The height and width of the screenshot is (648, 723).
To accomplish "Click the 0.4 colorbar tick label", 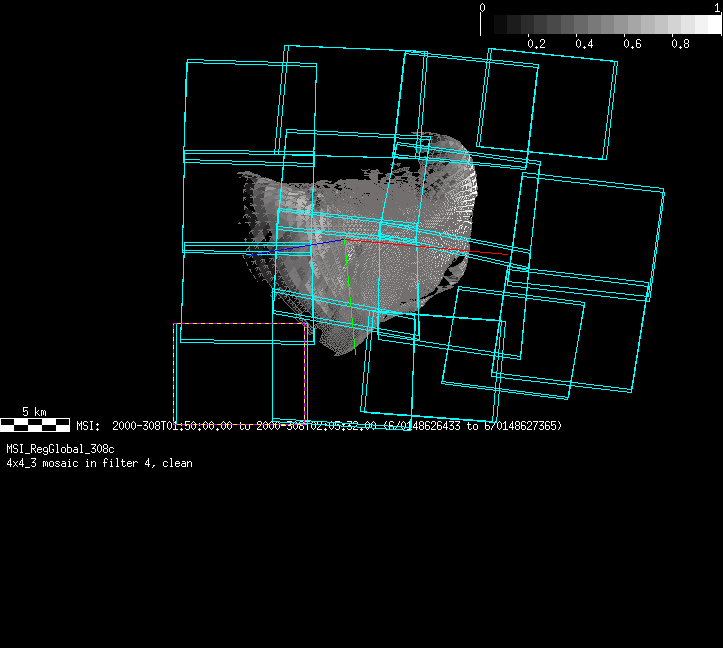I will (x=584, y=44).
